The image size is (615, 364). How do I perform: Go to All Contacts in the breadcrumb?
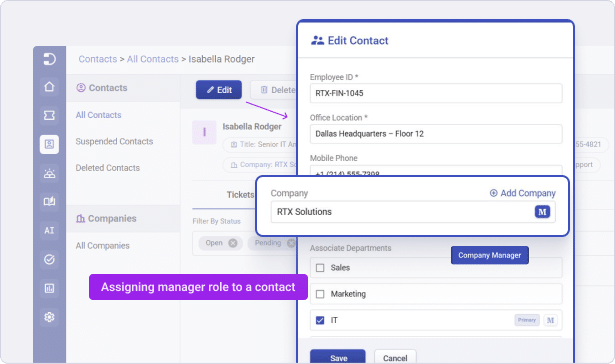point(153,59)
